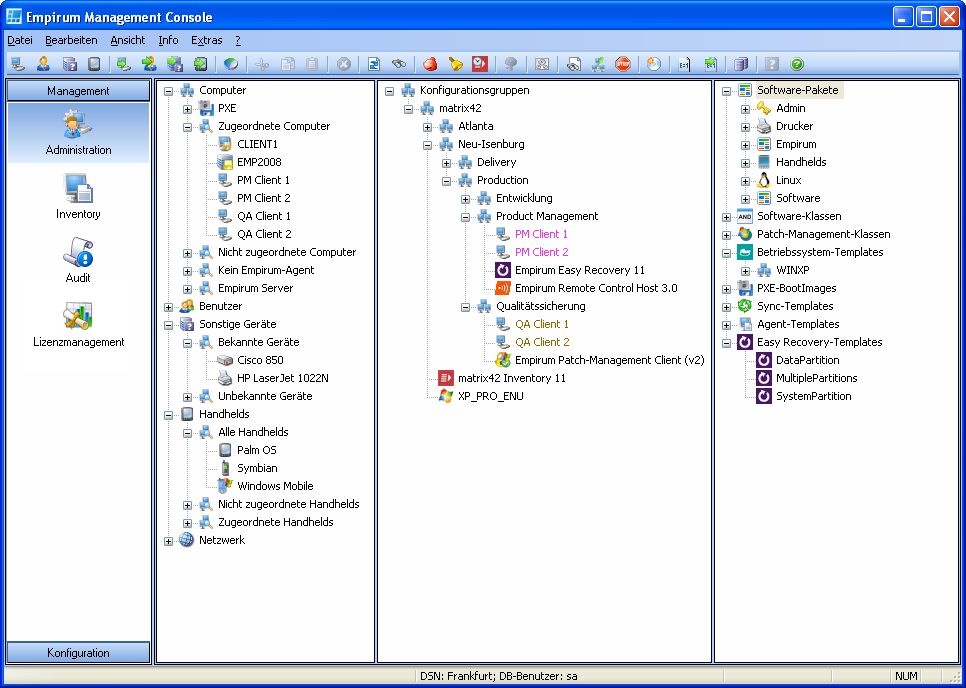Expand the Software-Klassen node
Screen dimensions: 966x688
pos(727,216)
